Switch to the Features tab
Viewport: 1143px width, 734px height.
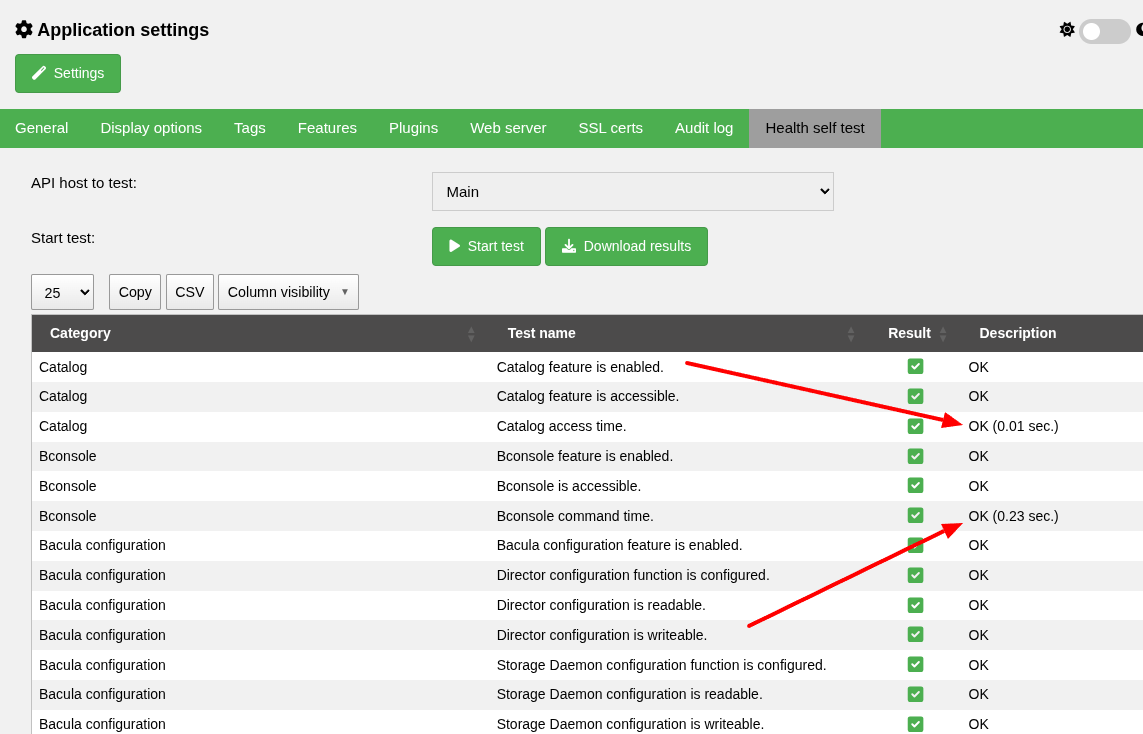click(x=327, y=128)
